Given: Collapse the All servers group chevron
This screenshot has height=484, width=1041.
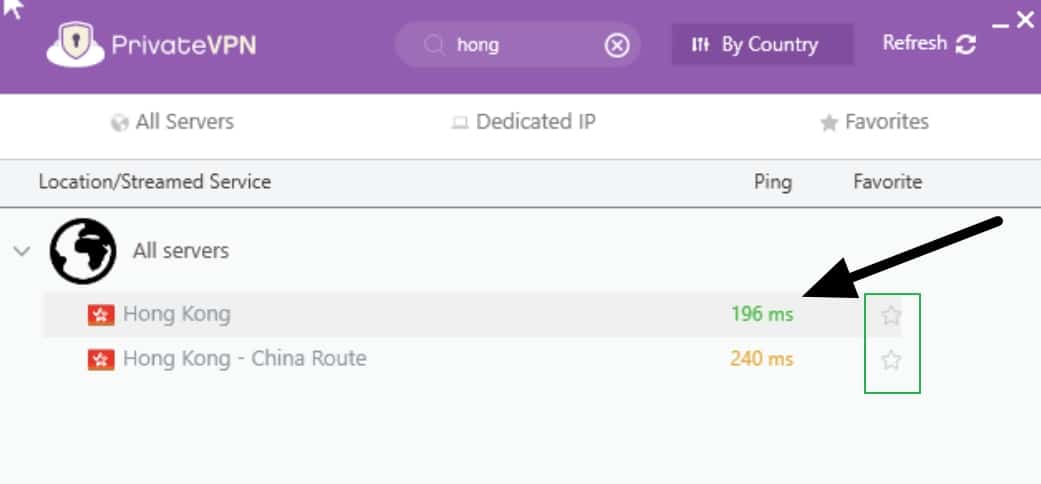Looking at the screenshot, I should (x=23, y=251).
